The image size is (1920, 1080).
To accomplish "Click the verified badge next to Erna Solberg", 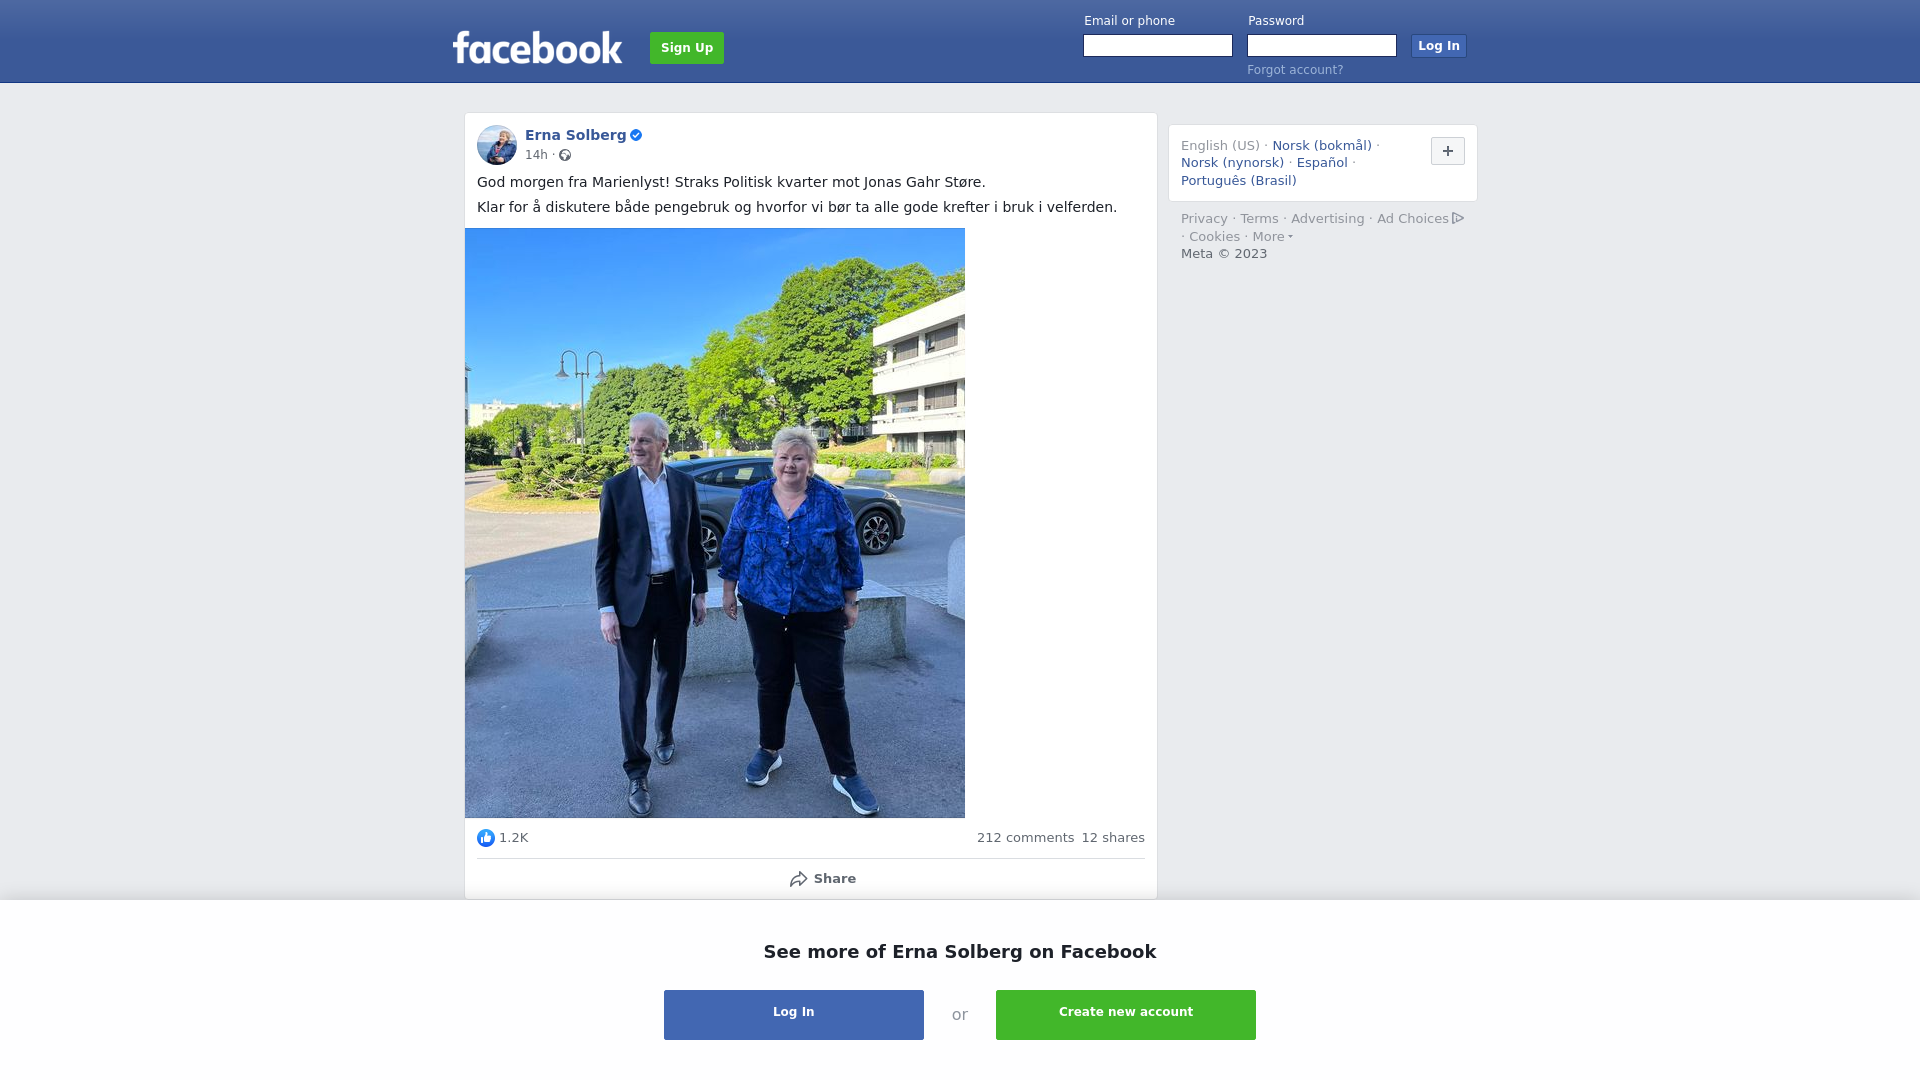I will pos(636,135).
